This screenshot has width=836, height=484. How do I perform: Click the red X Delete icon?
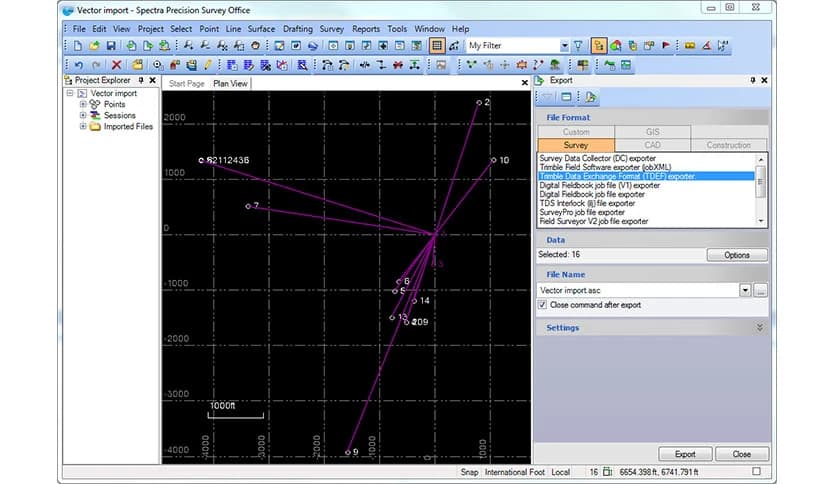point(116,65)
